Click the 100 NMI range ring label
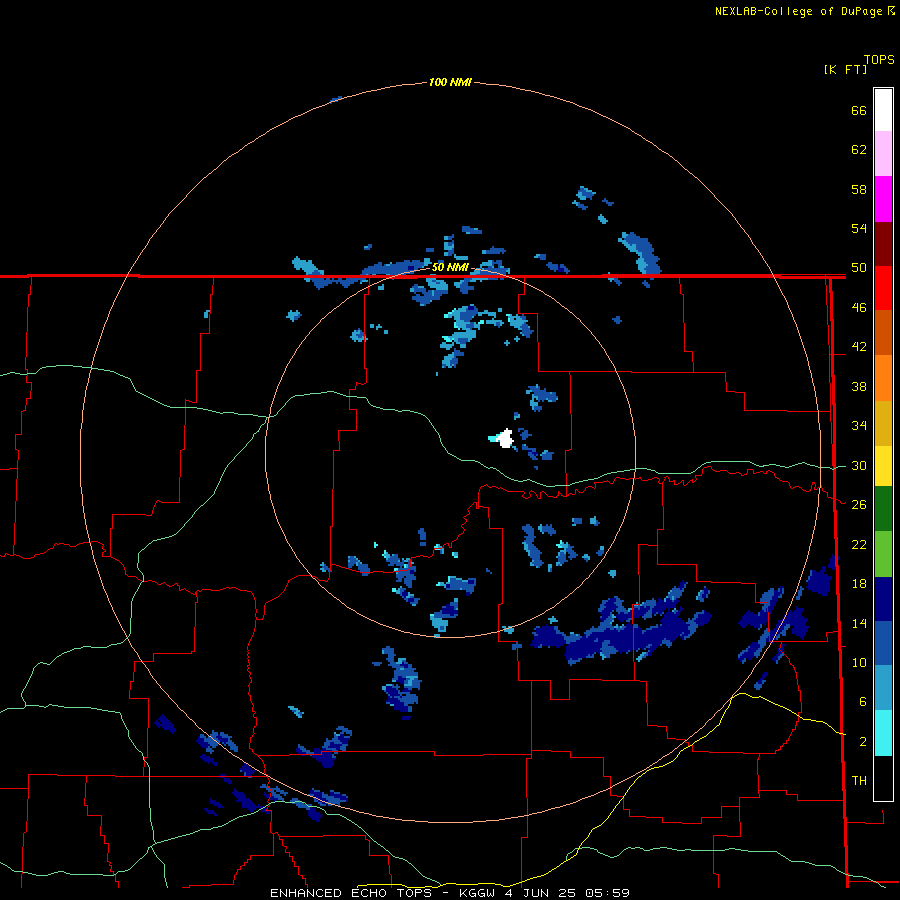900x900 pixels. click(x=450, y=82)
